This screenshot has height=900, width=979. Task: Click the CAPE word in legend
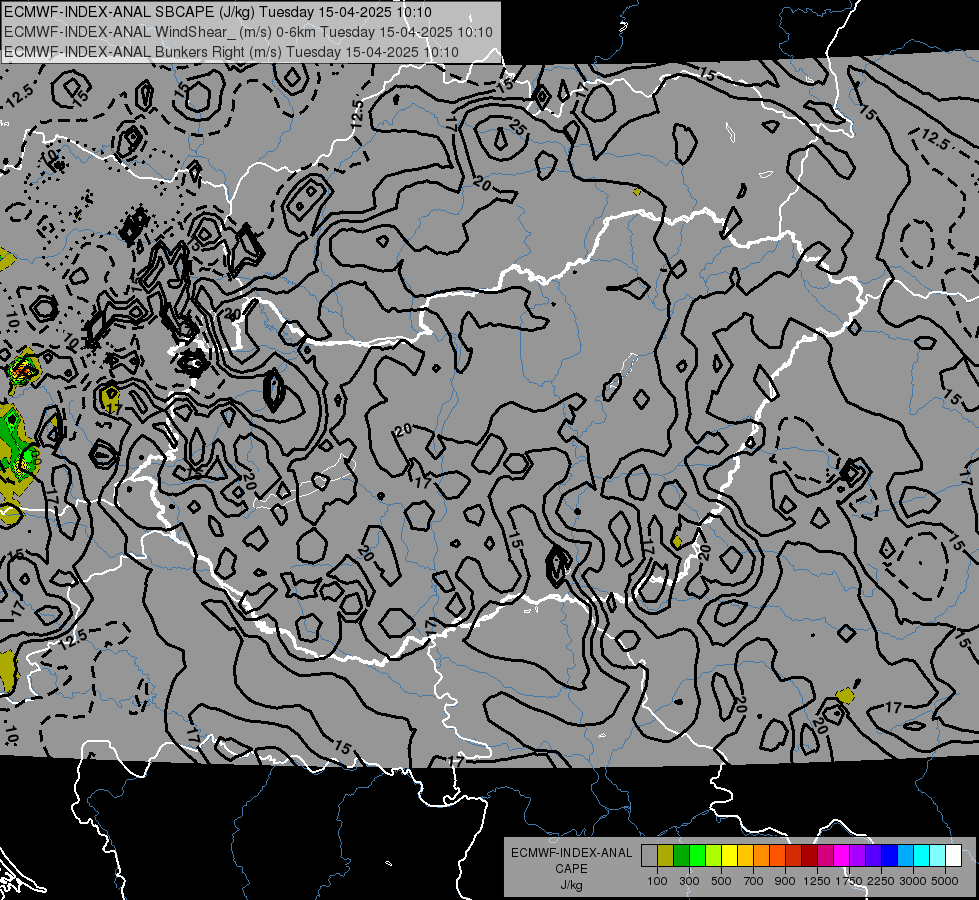pyautogui.click(x=571, y=869)
